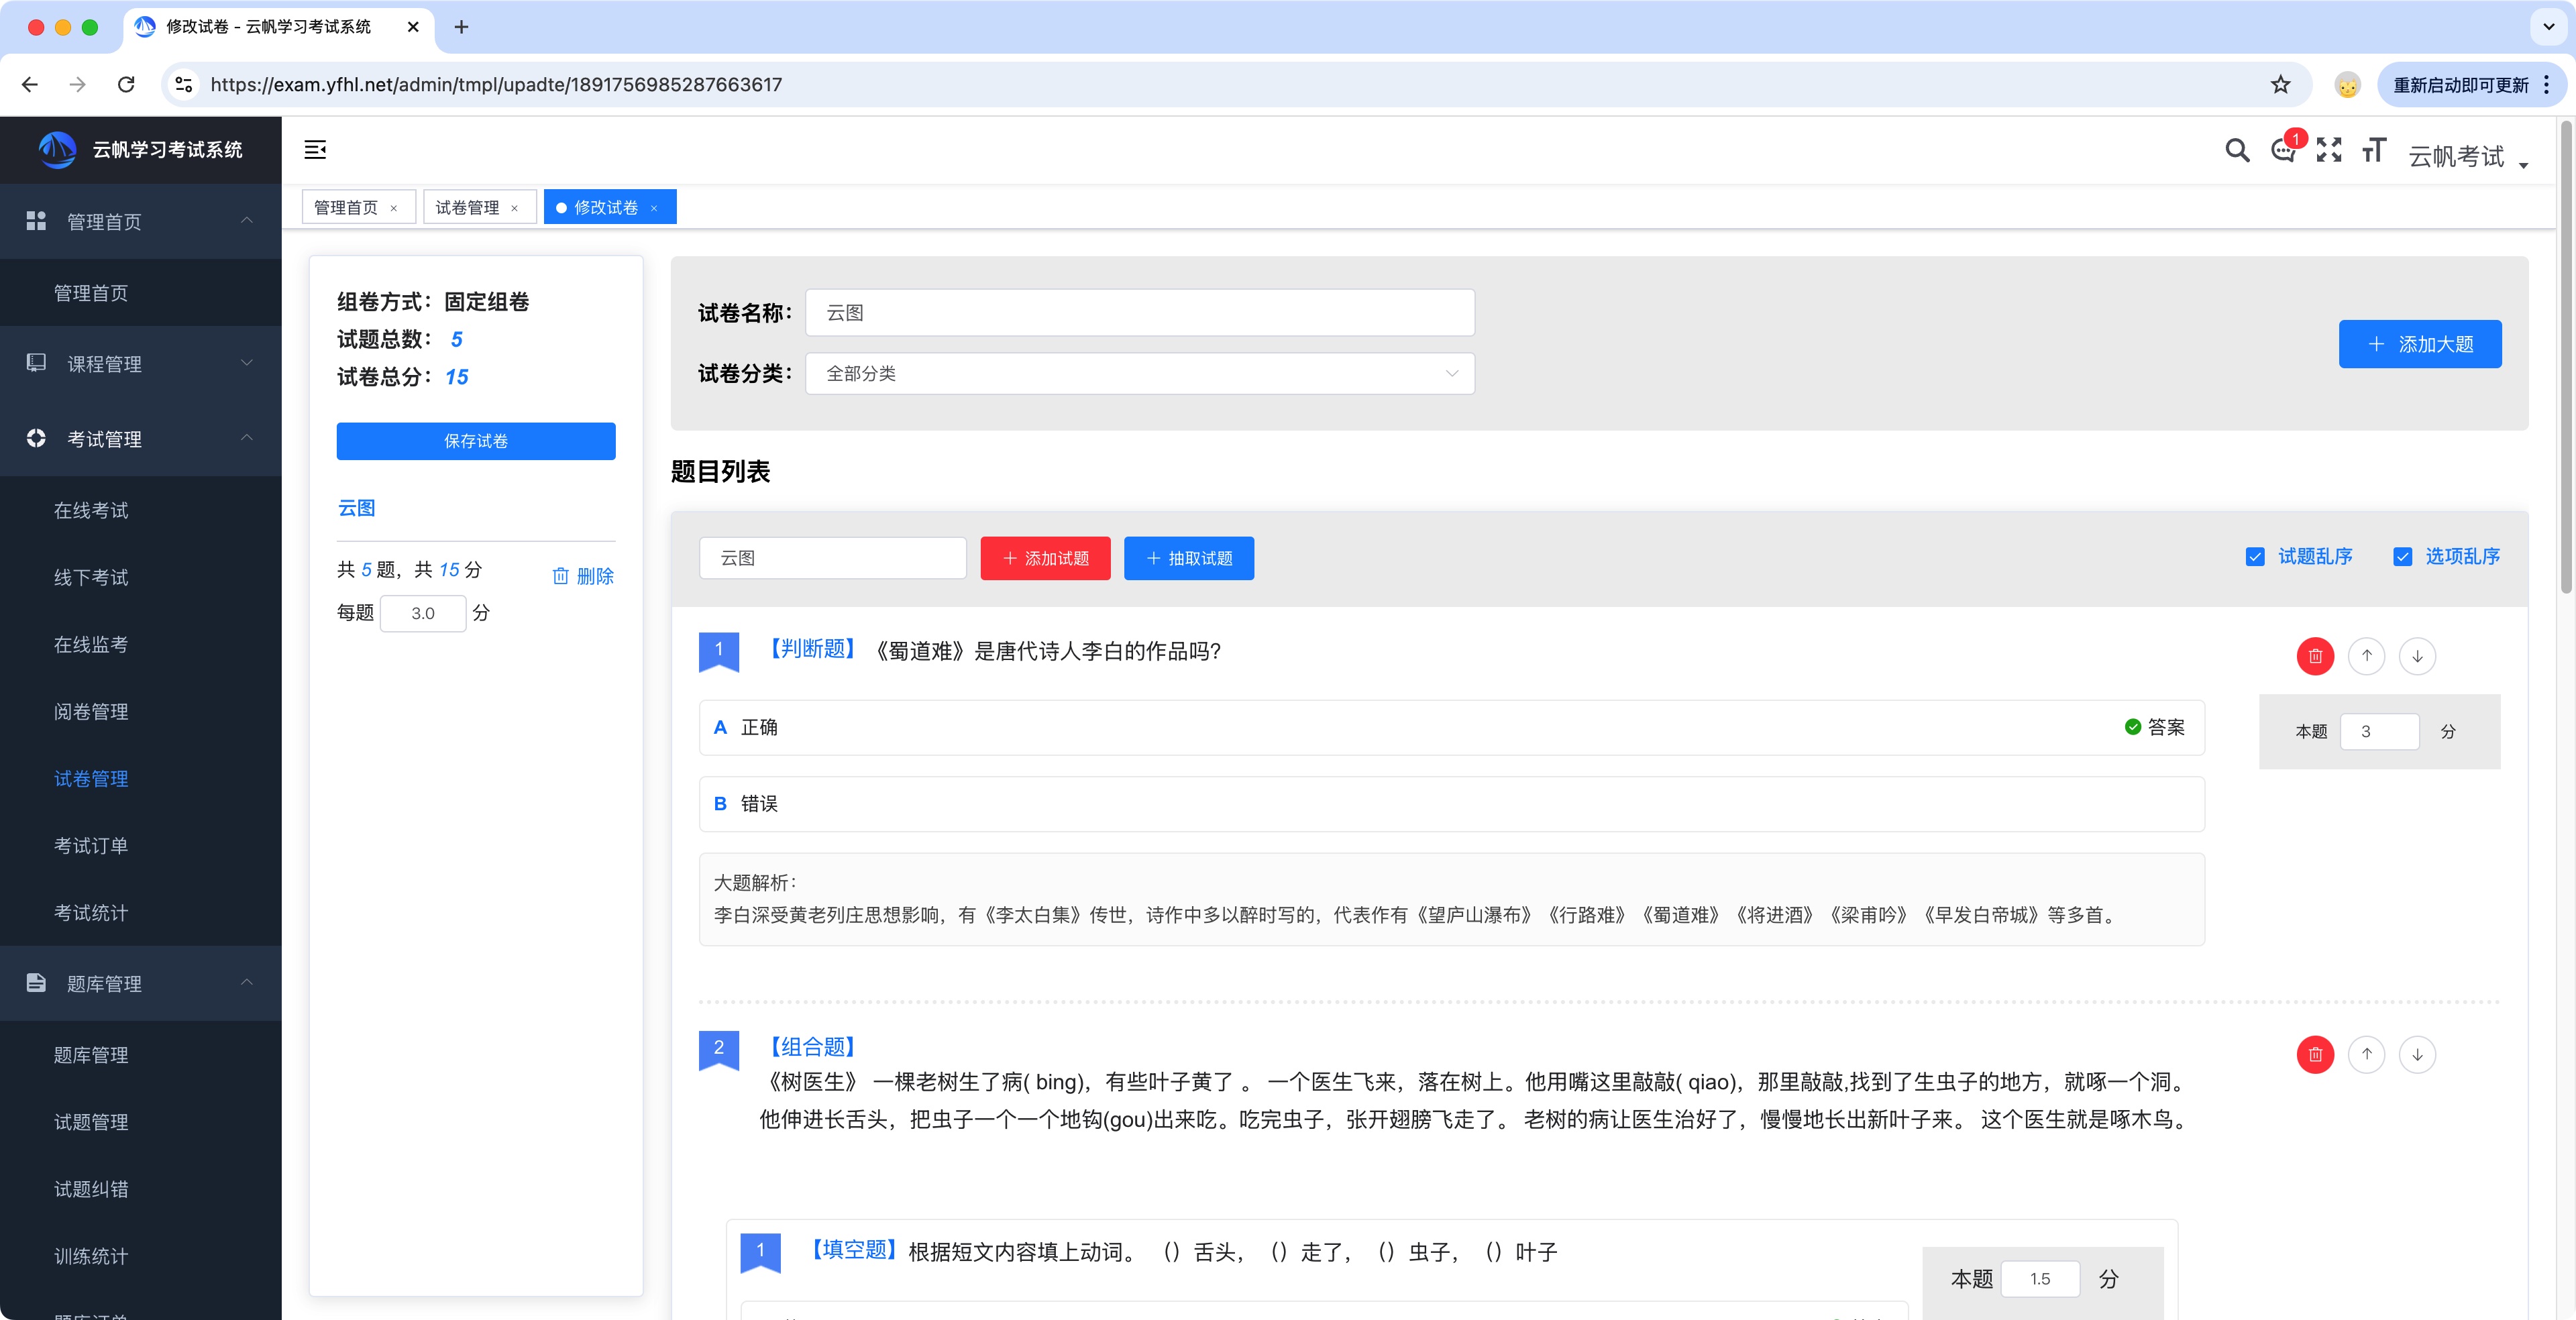Click the 保存试卷 button
Screen dimensions: 2576x1320
pos(476,441)
